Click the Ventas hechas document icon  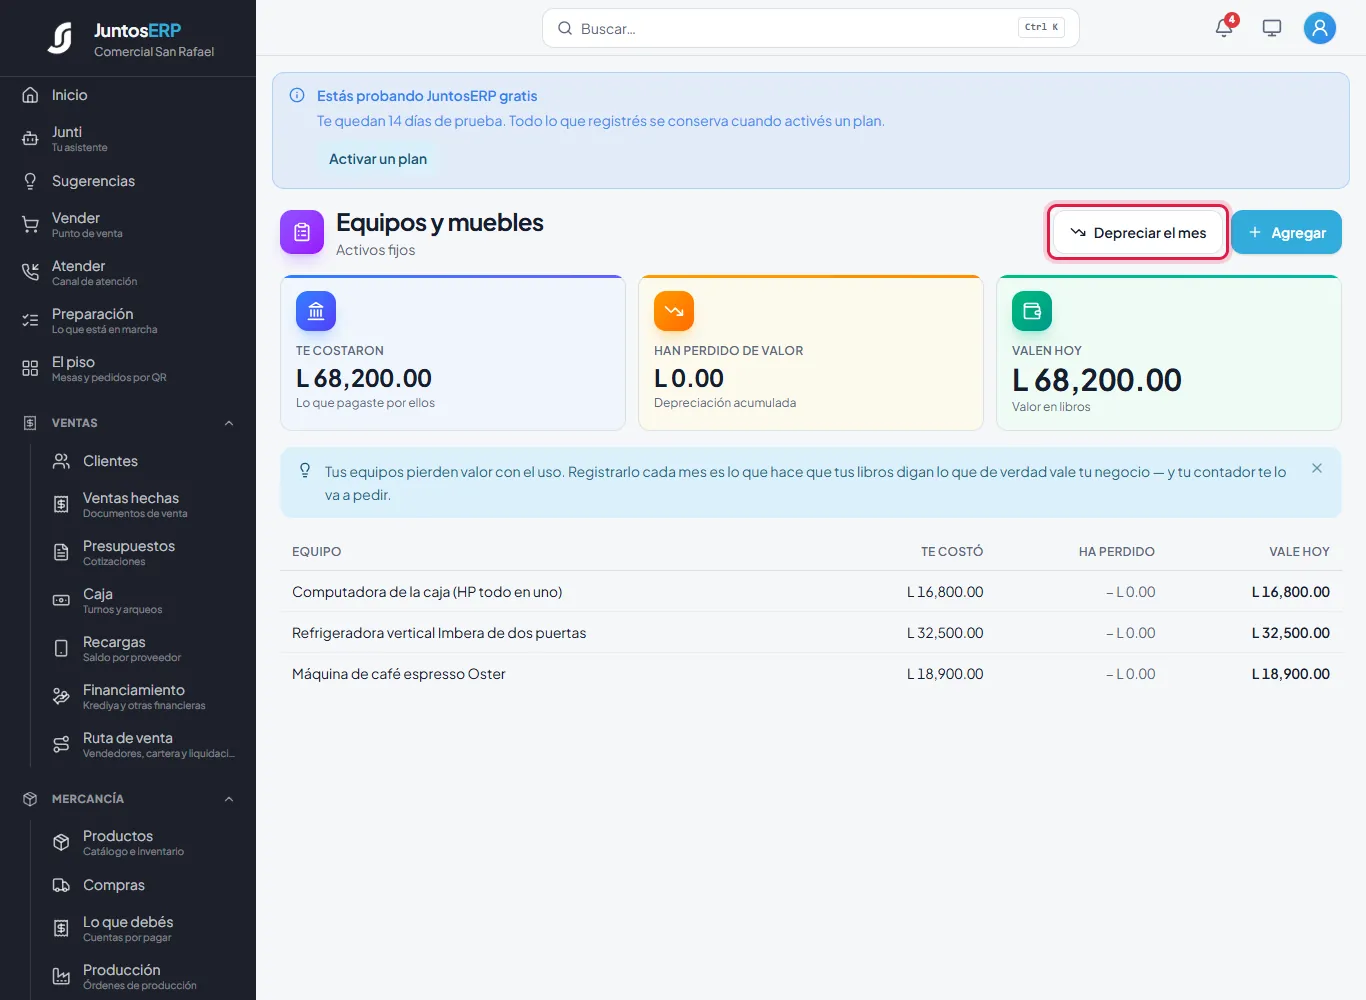[x=61, y=505]
